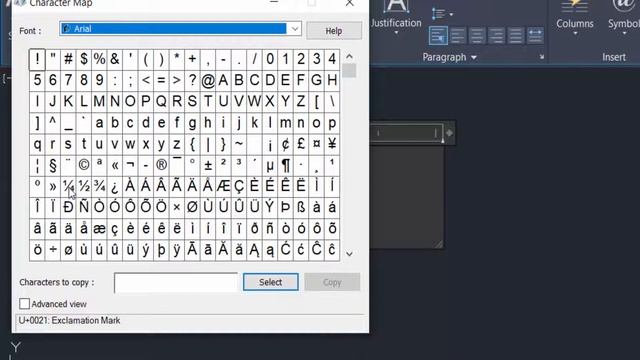The width and height of the screenshot is (640, 360).
Task: Click the text editor ruler in AutoCAD
Action: (407, 133)
